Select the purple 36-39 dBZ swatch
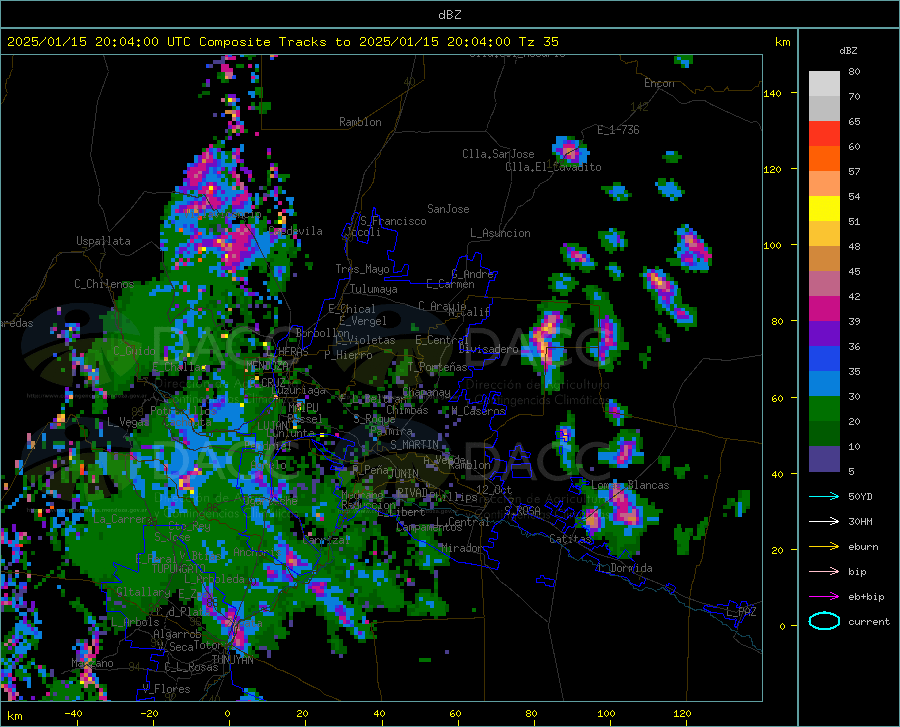900x727 pixels. pyautogui.click(x=824, y=334)
